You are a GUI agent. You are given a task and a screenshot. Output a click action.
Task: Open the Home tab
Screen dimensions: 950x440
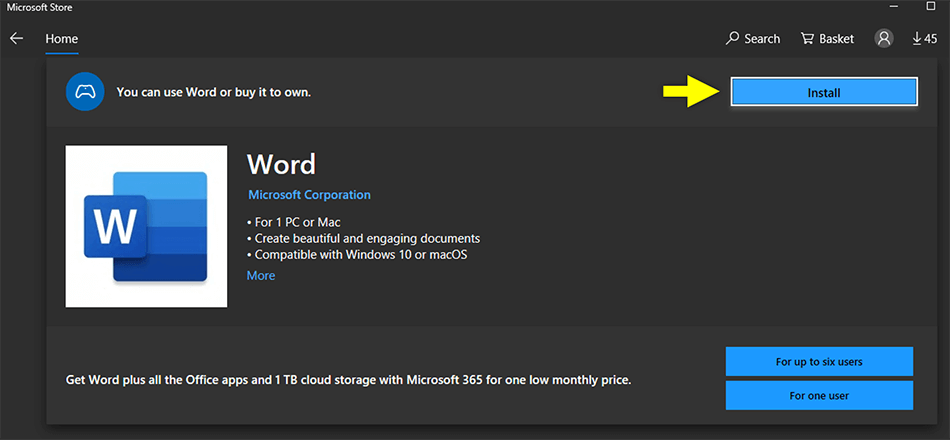61,39
